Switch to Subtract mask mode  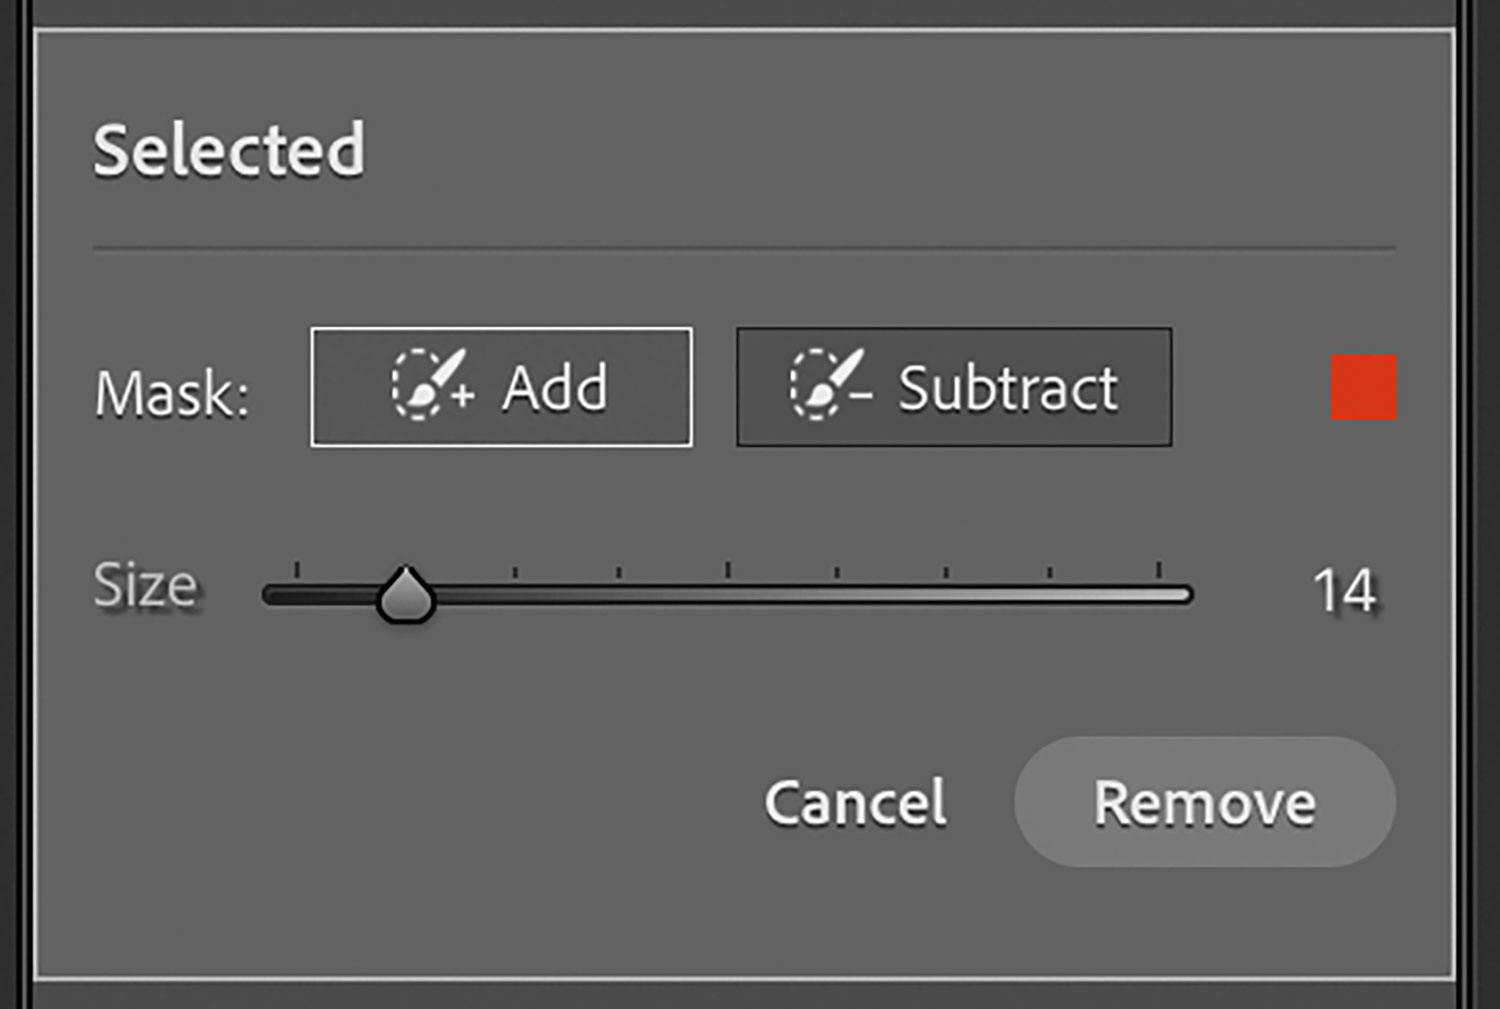[x=954, y=387]
